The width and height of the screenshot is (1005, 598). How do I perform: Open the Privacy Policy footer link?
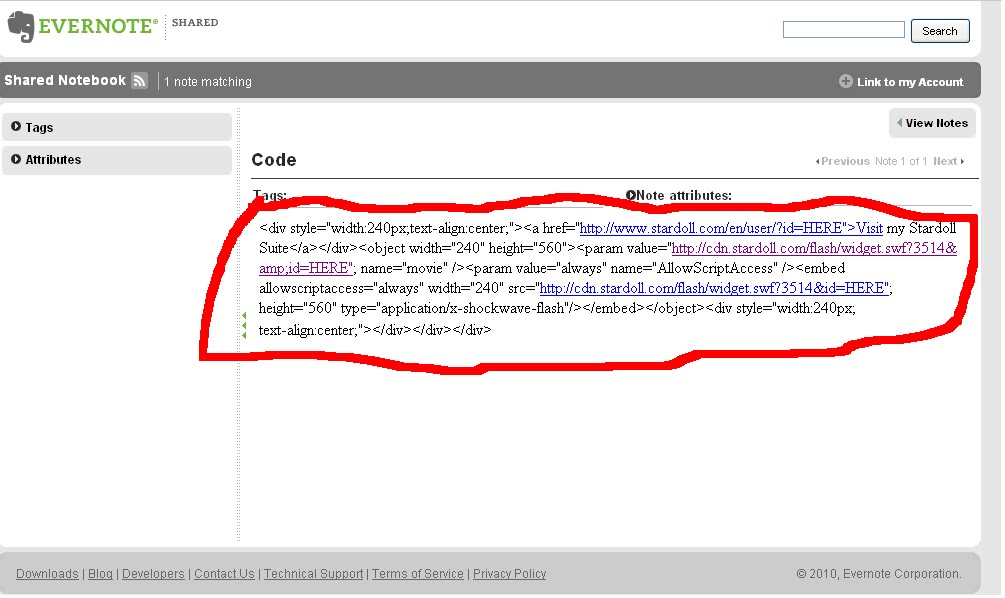point(510,574)
